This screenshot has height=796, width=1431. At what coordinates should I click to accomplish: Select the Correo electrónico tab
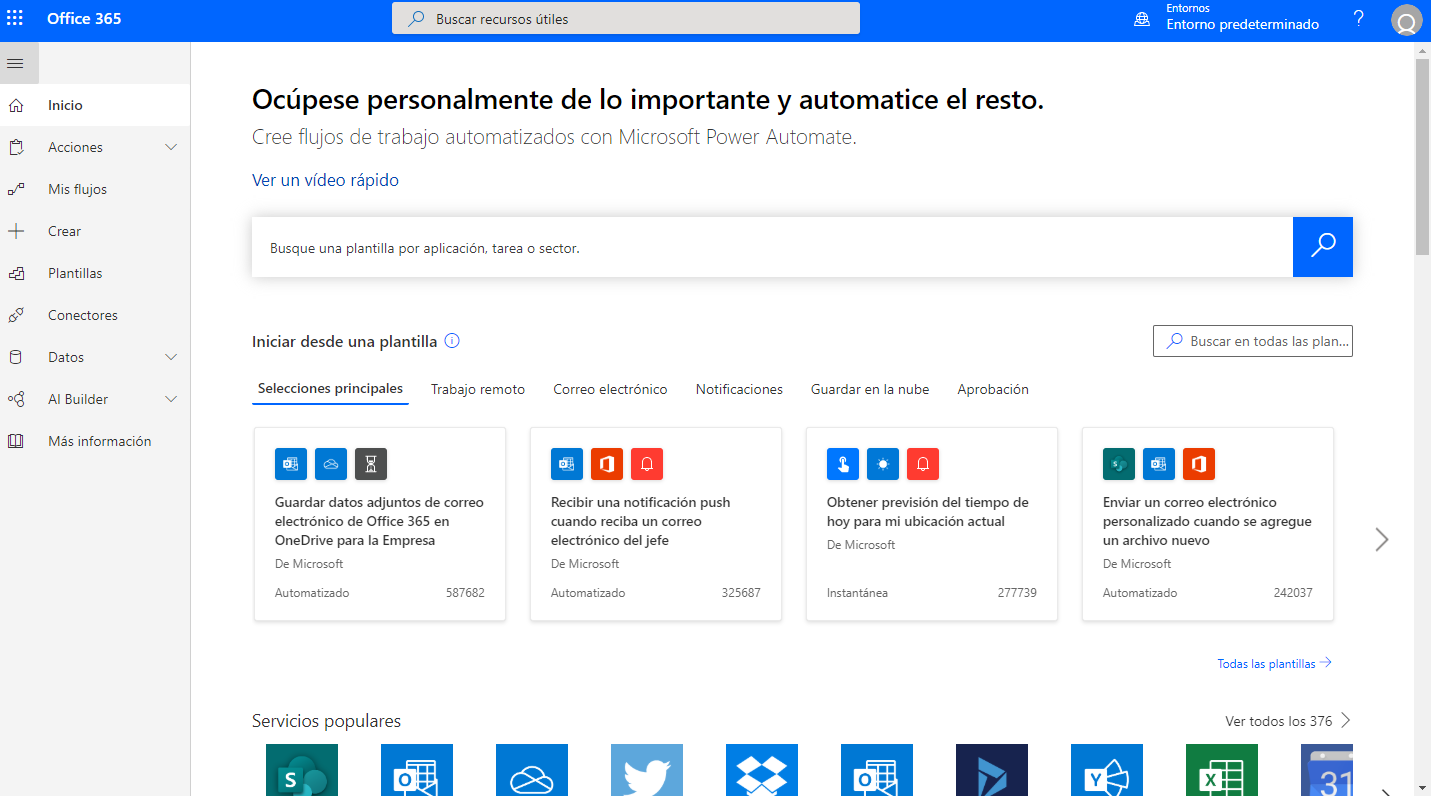pos(610,389)
